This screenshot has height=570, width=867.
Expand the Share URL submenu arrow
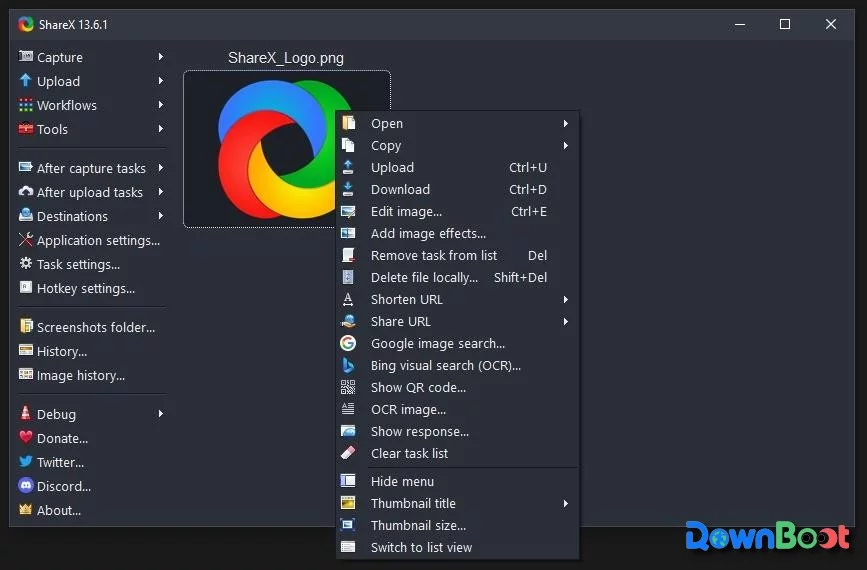point(566,321)
